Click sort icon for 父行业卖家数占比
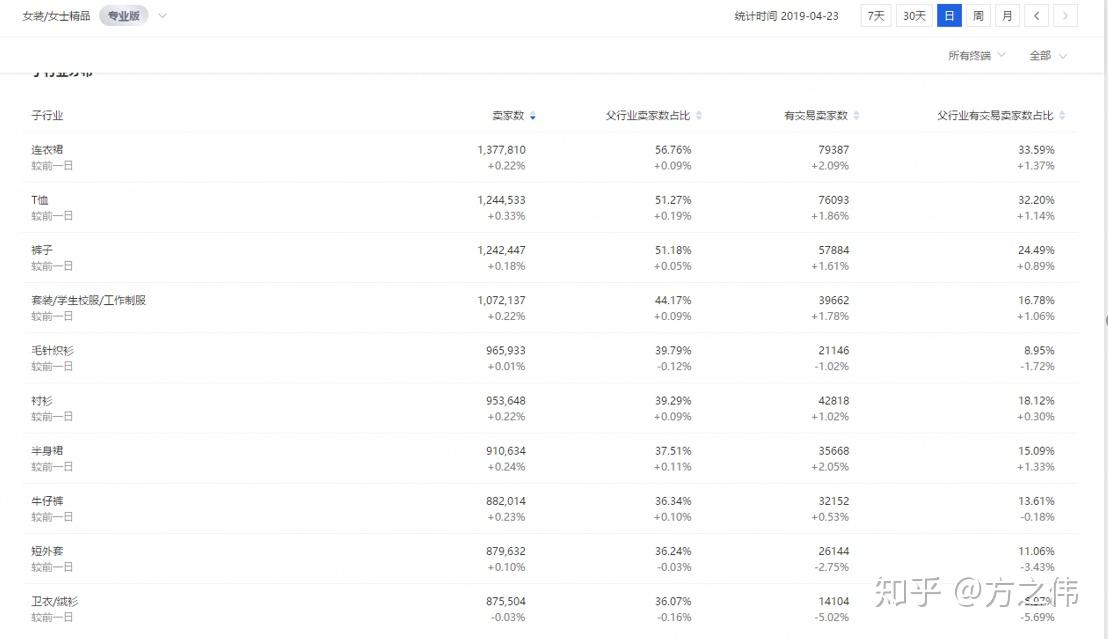This screenshot has width=1108, height=639. pyautogui.click(x=699, y=116)
